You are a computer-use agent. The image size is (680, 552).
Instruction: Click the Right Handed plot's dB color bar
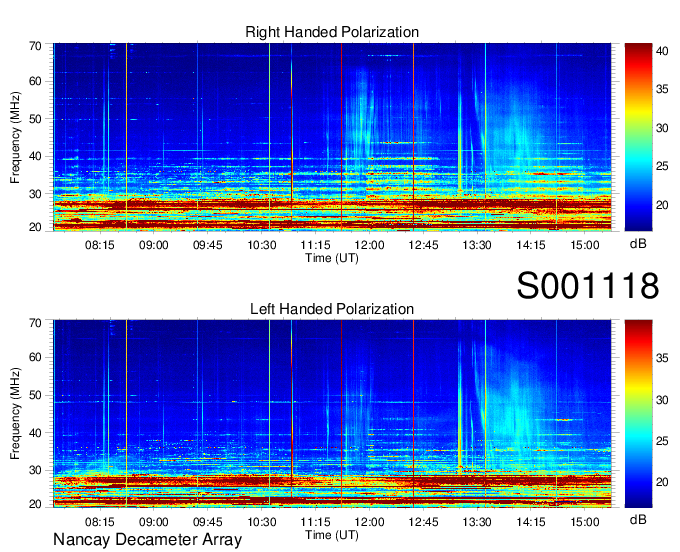pos(638,137)
